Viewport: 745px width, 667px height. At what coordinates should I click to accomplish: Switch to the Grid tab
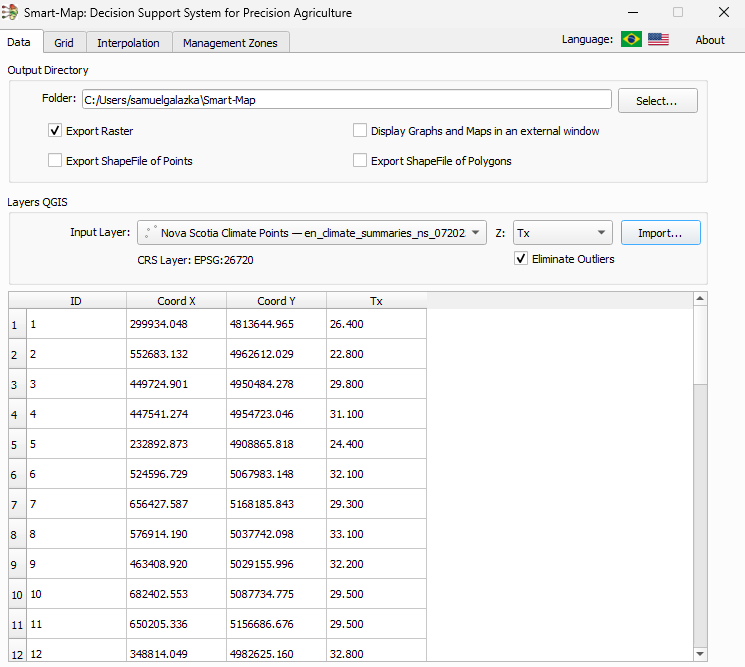click(x=64, y=43)
